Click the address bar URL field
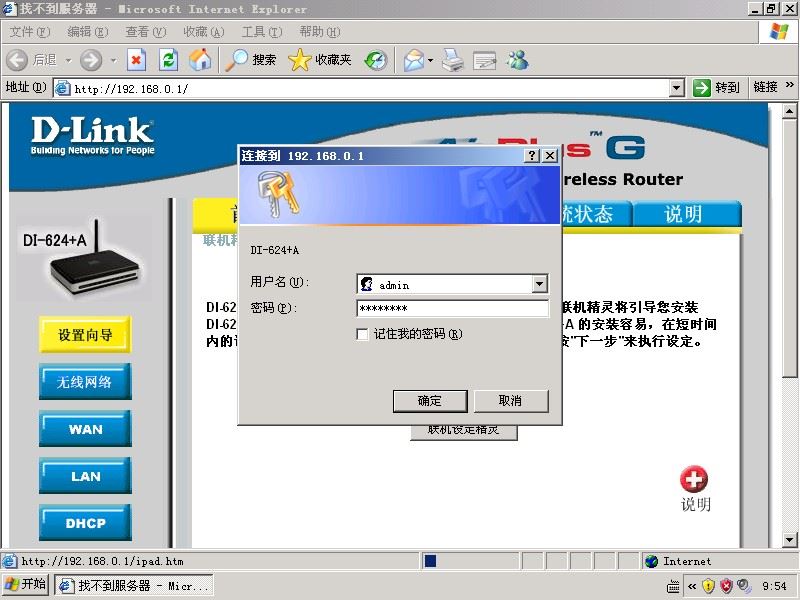 point(369,88)
